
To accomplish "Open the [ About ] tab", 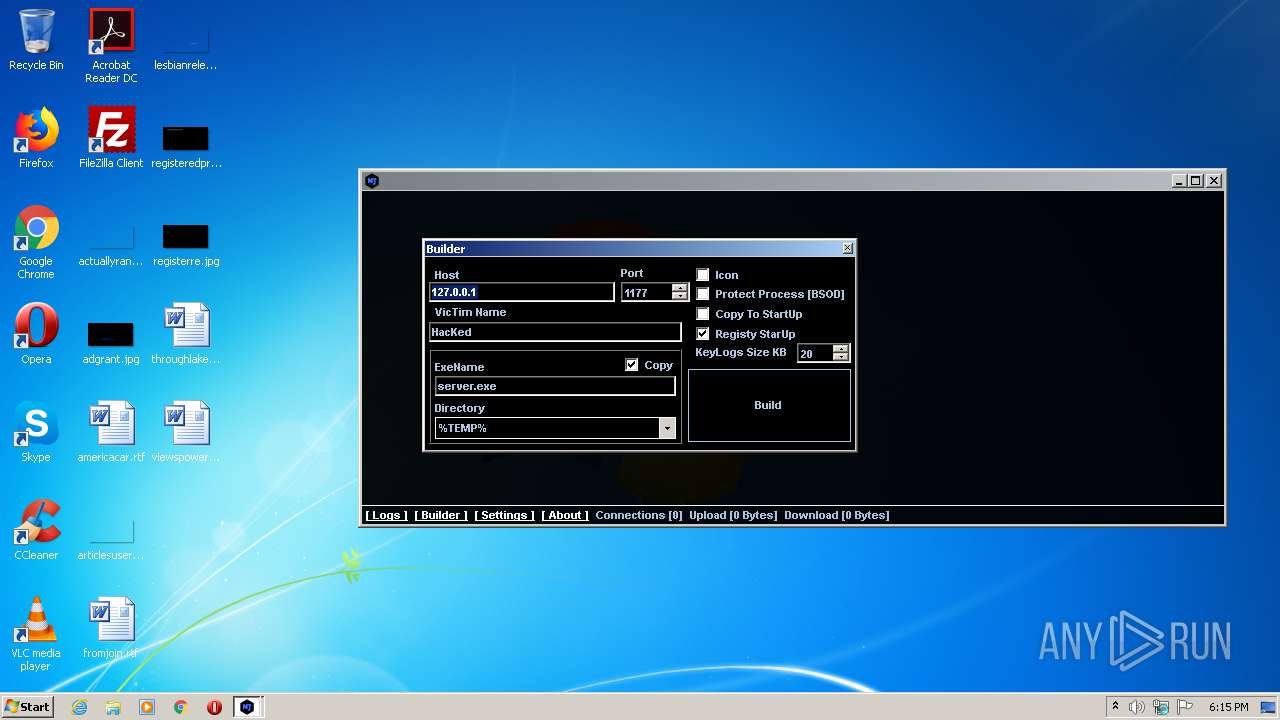I will 565,515.
